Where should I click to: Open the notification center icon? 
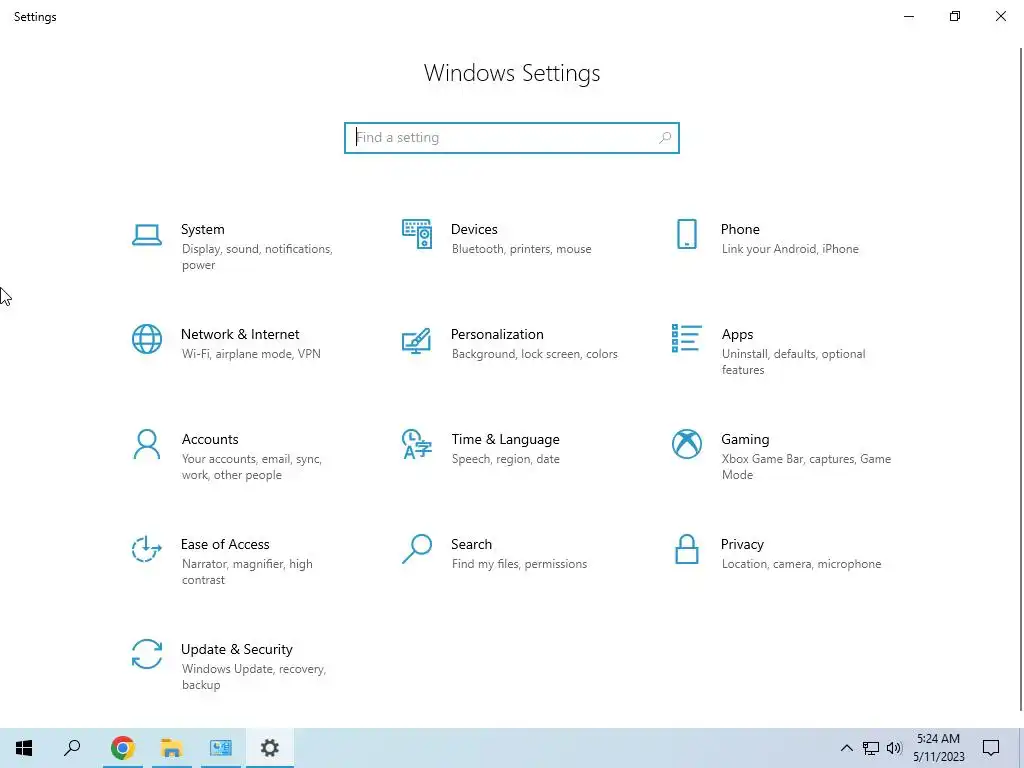(991, 748)
